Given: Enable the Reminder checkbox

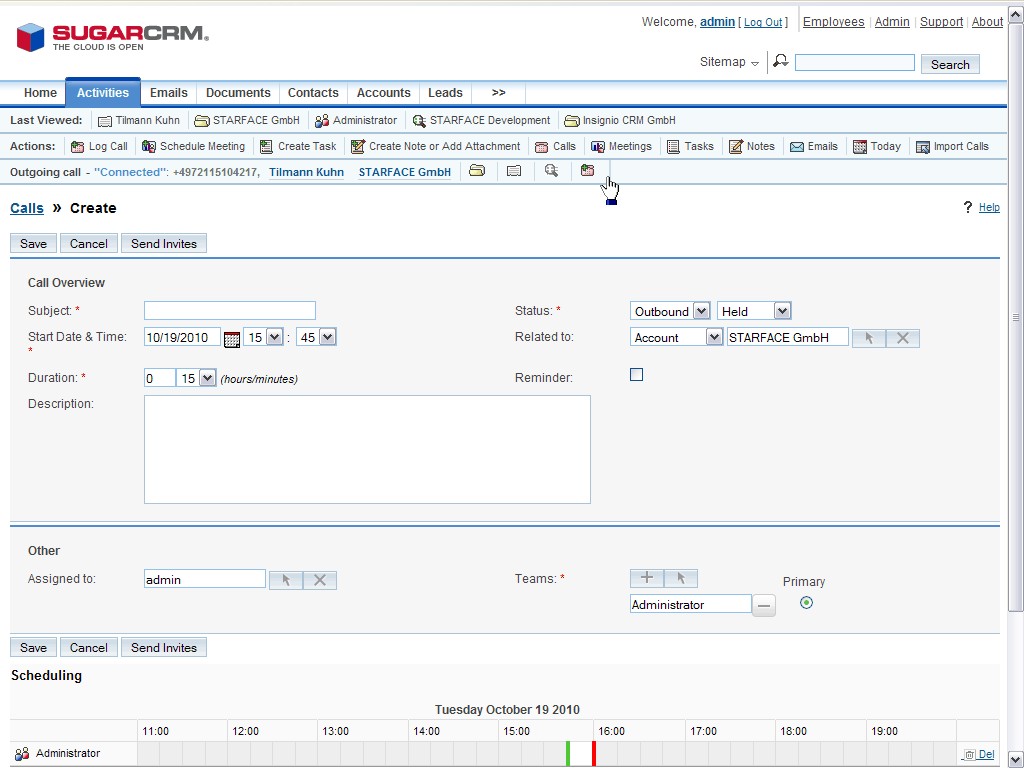Looking at the screenshot, I should (636, 375).
